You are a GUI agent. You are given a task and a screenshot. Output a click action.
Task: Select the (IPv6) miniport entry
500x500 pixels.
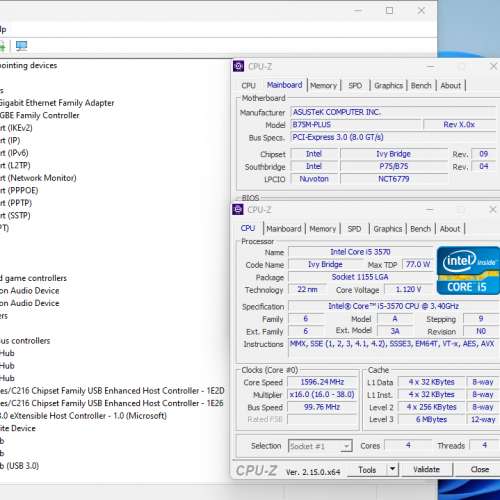tap(14, 153)
